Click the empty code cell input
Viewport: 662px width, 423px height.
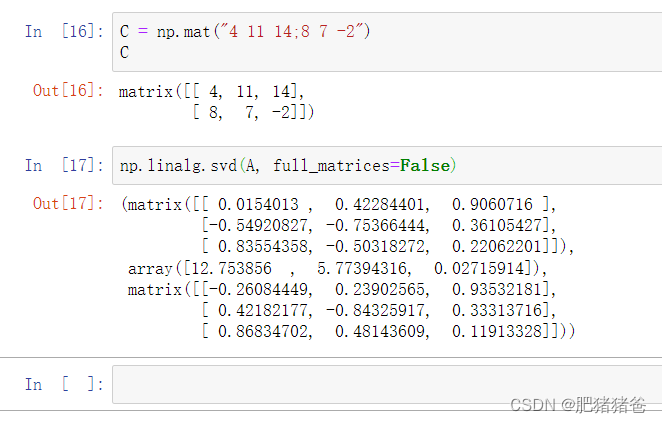(x=387, y=384)
